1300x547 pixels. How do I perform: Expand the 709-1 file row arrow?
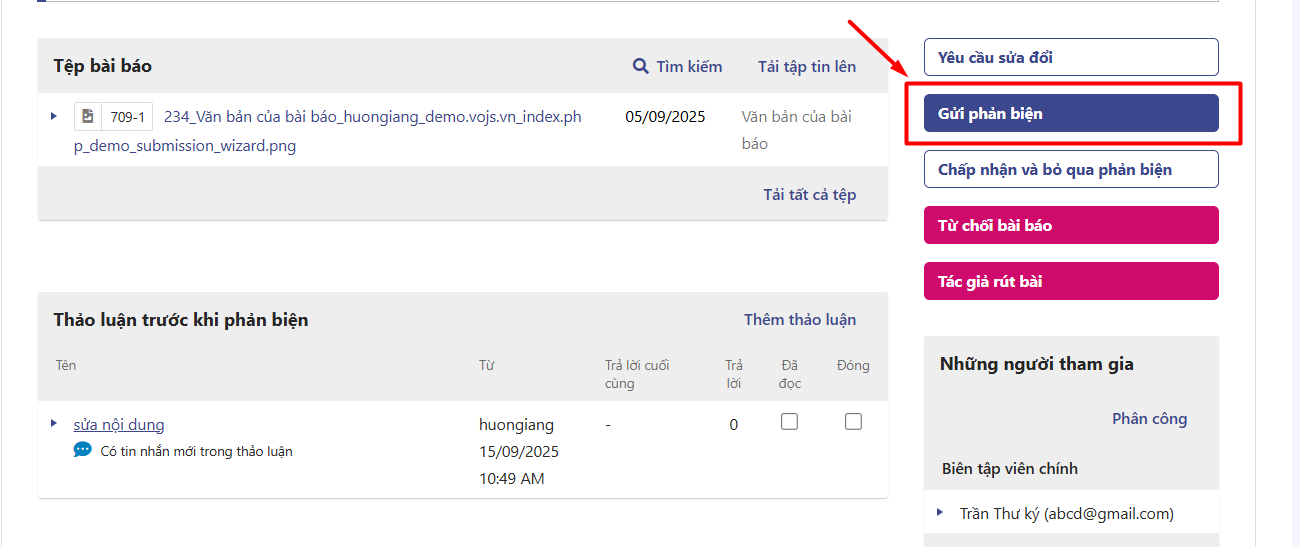tap(54, 116)
